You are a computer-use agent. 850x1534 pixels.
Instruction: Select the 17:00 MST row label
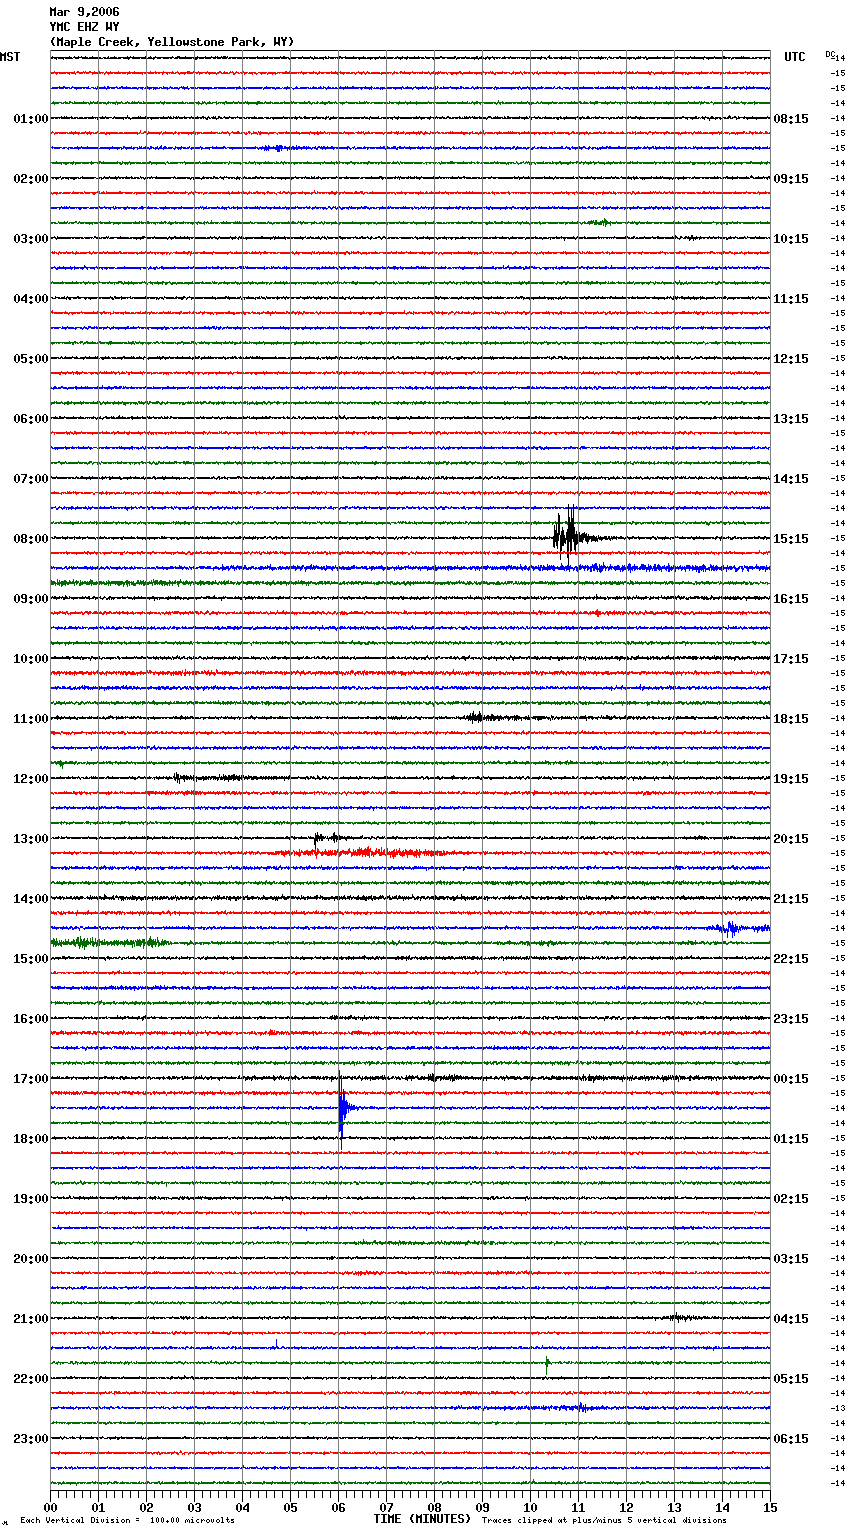tap(31, 1079)
